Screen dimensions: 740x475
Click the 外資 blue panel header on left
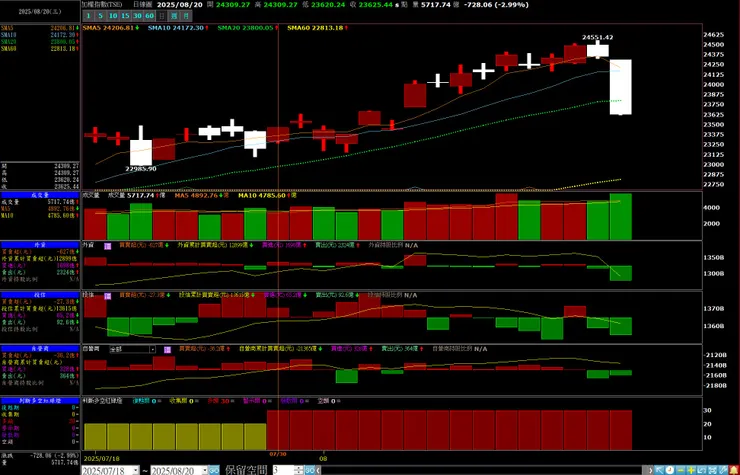click(40, 245)
